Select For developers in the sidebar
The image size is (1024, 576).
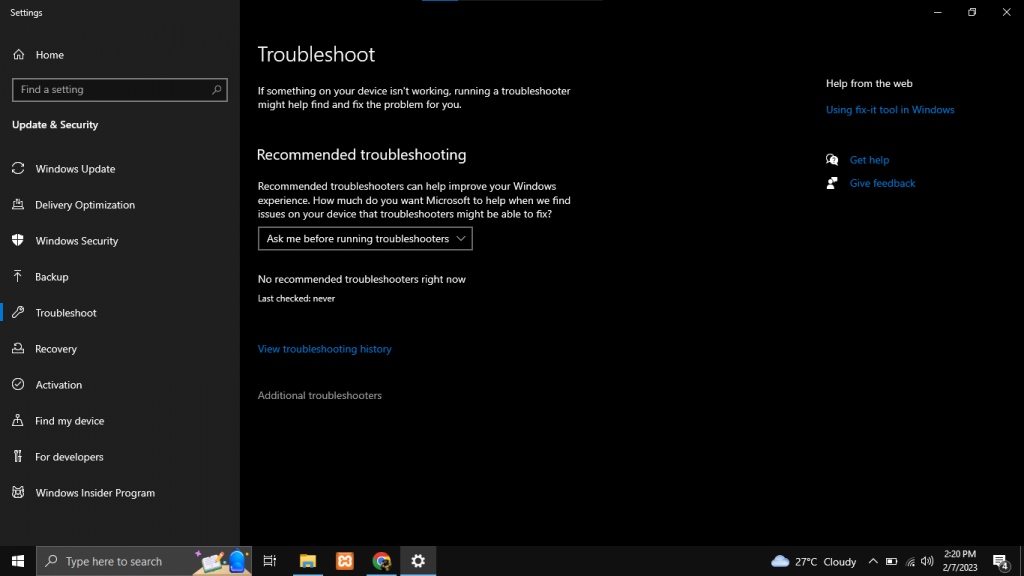point(69,456)
